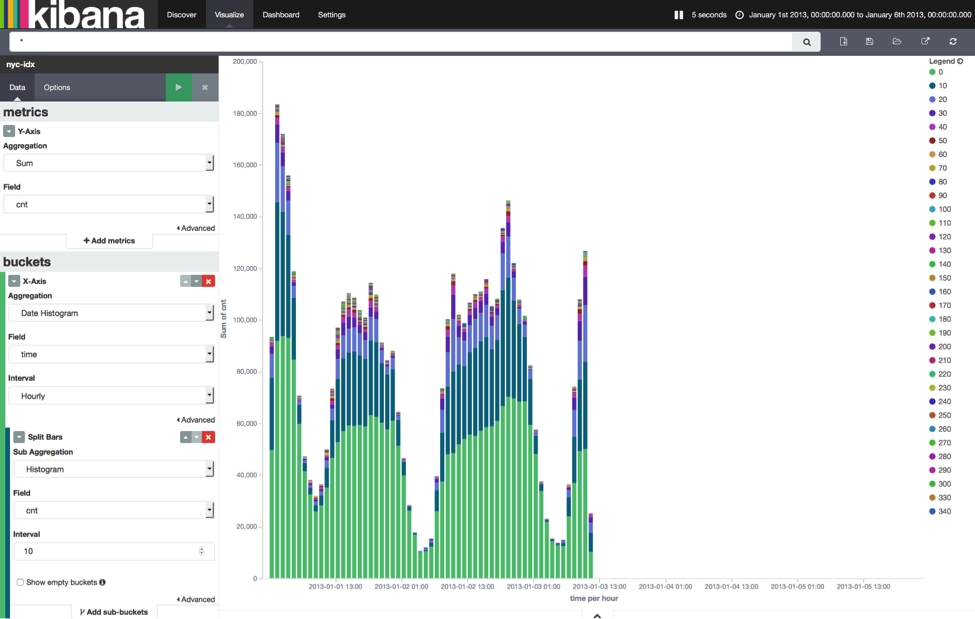Click the interval stepper arrows next to 10

(x=201, y=551)
